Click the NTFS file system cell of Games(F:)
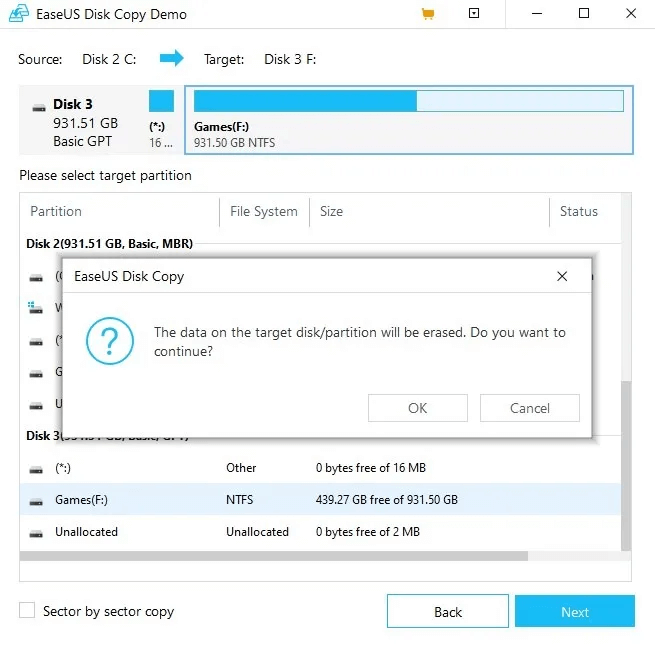 click(240, 500)
